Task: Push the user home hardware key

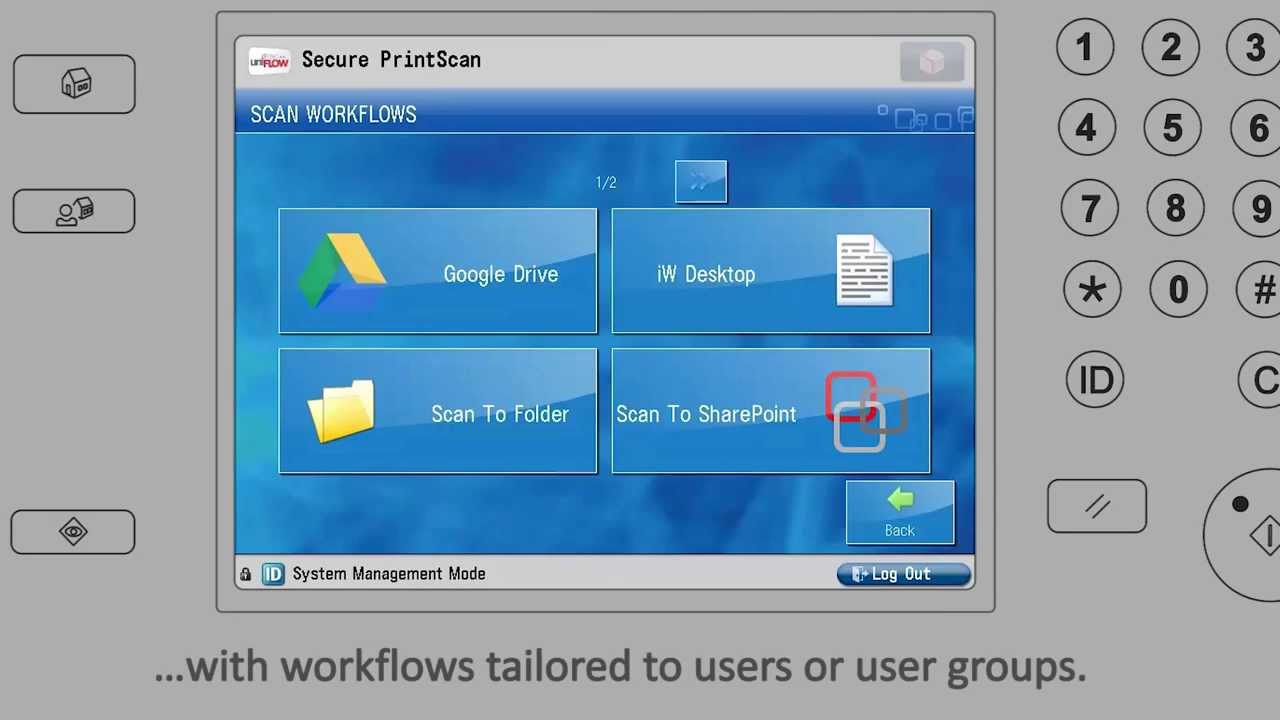Action: pyautogui.click(x=74, y=211)
